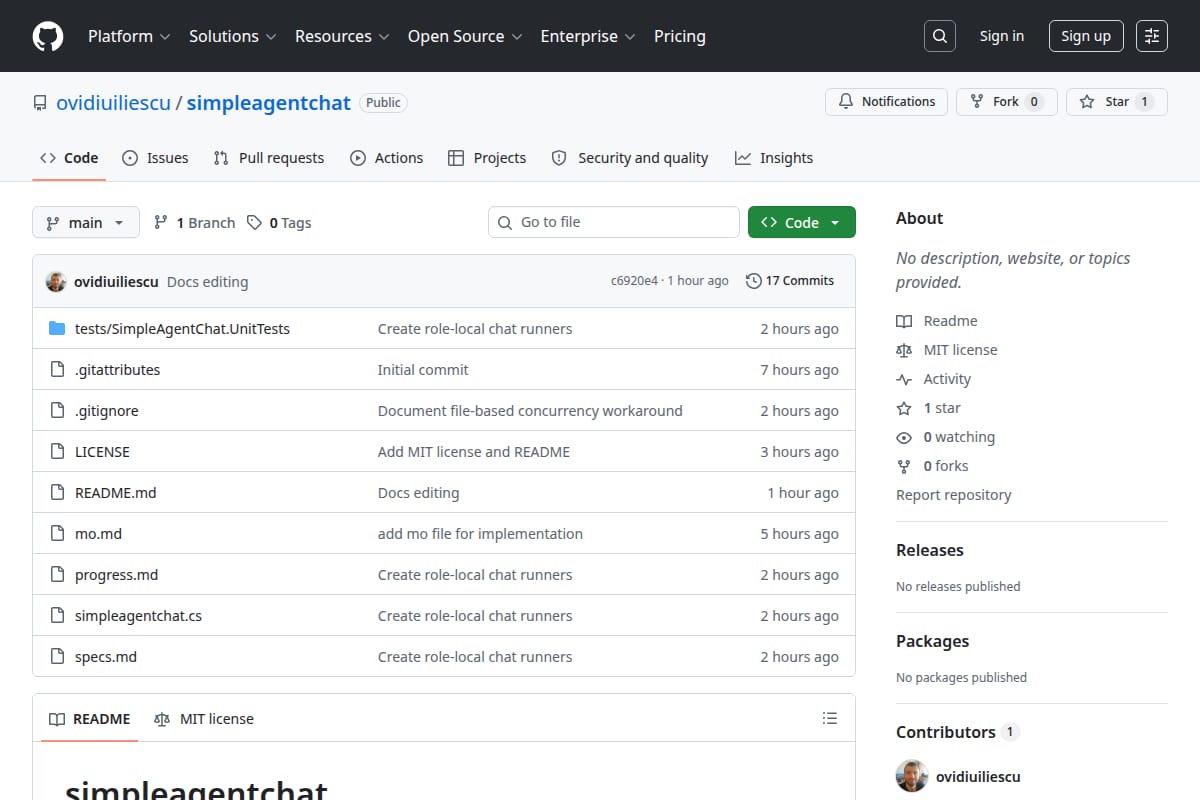Expand the Enterprise menu
The image size is (1200, 800).
pos(588,36)
